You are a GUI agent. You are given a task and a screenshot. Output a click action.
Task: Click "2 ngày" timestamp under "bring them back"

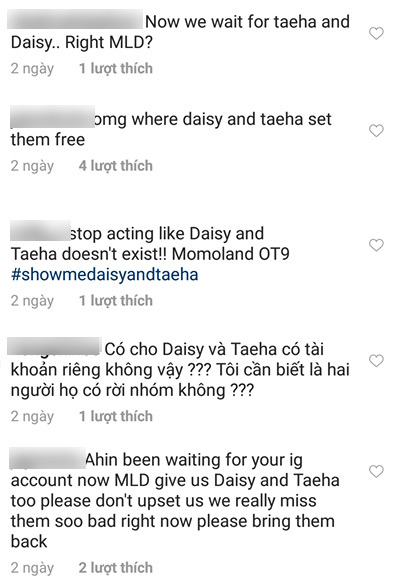[x=32, y=568]
